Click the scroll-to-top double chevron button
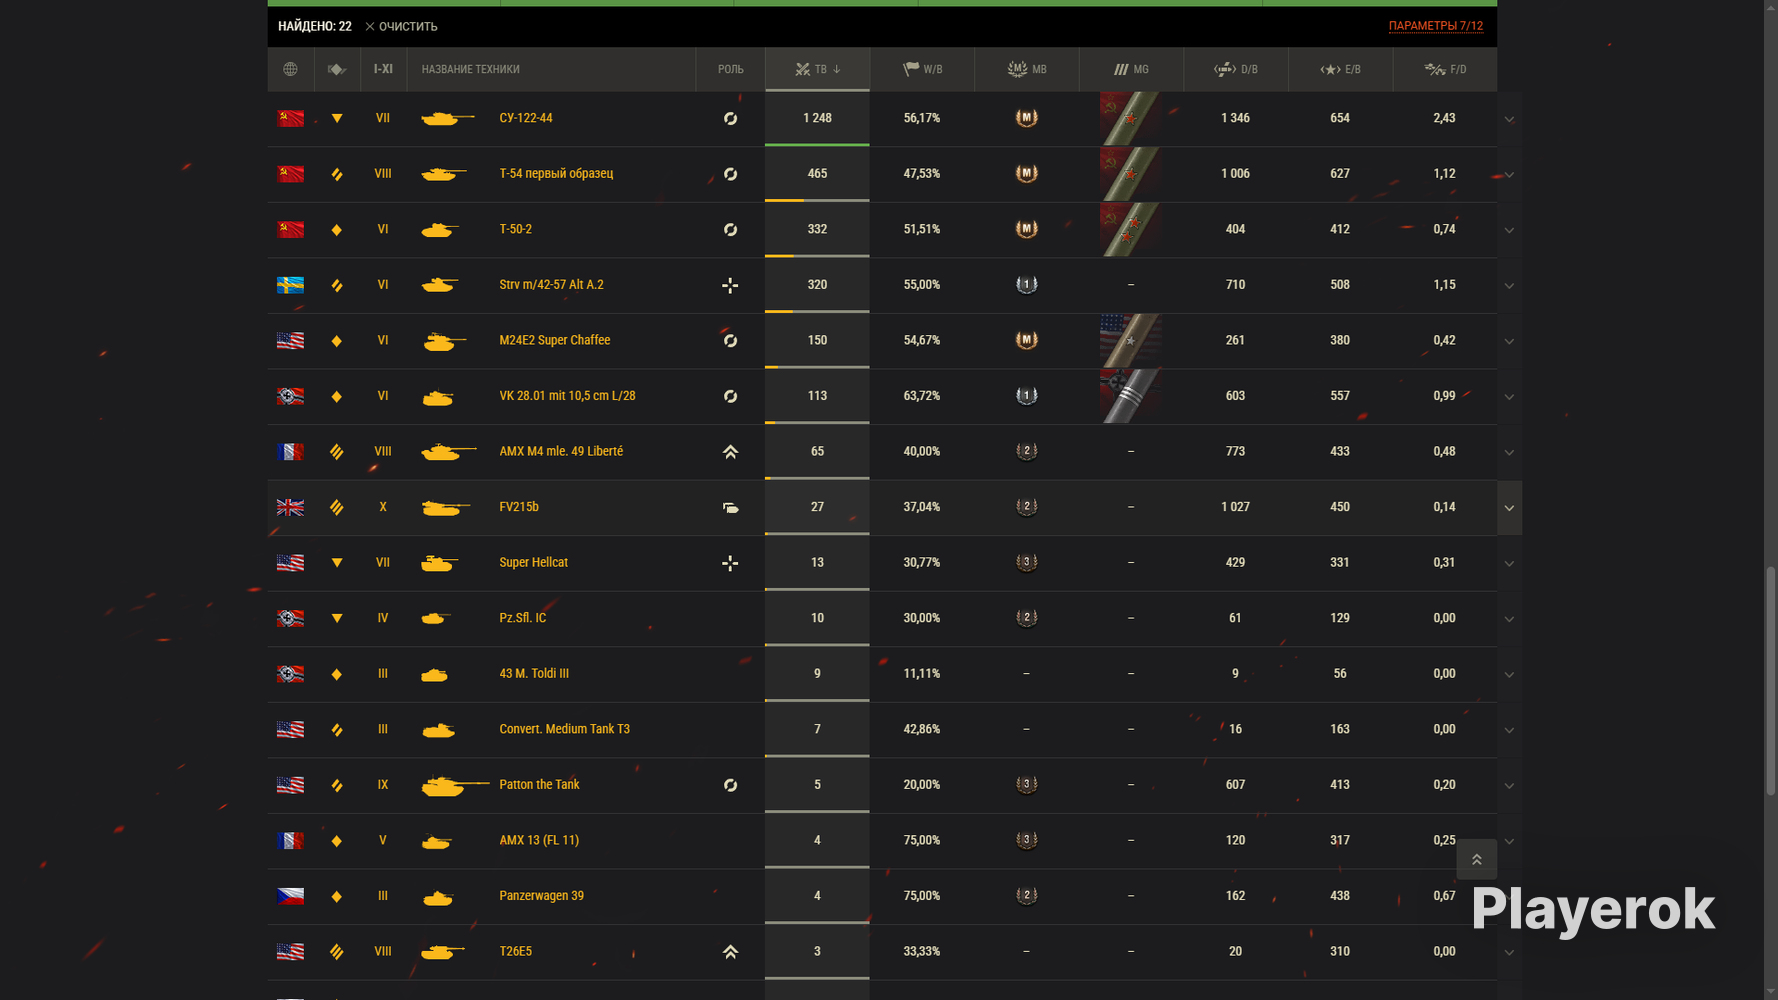 click(x=1476, y=859)
